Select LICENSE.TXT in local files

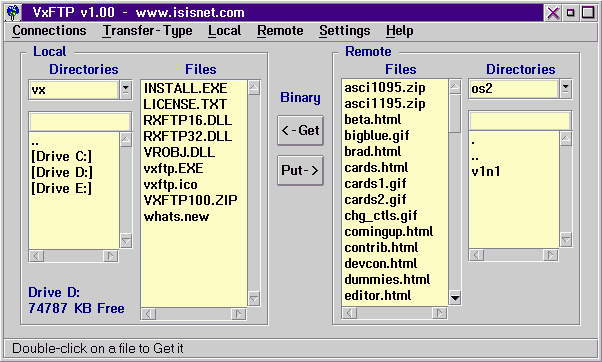[185, 104]
